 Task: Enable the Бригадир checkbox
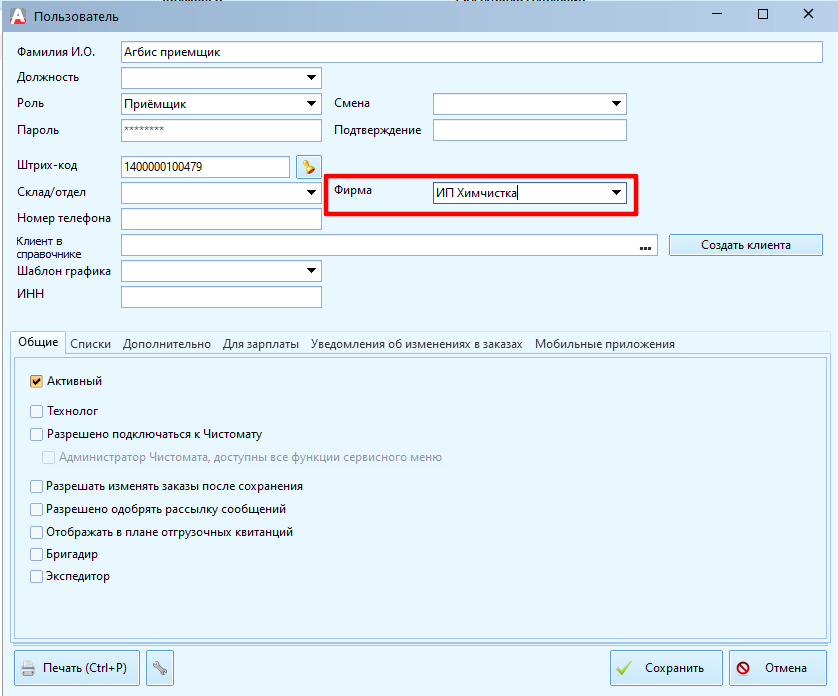click(36, 554)
